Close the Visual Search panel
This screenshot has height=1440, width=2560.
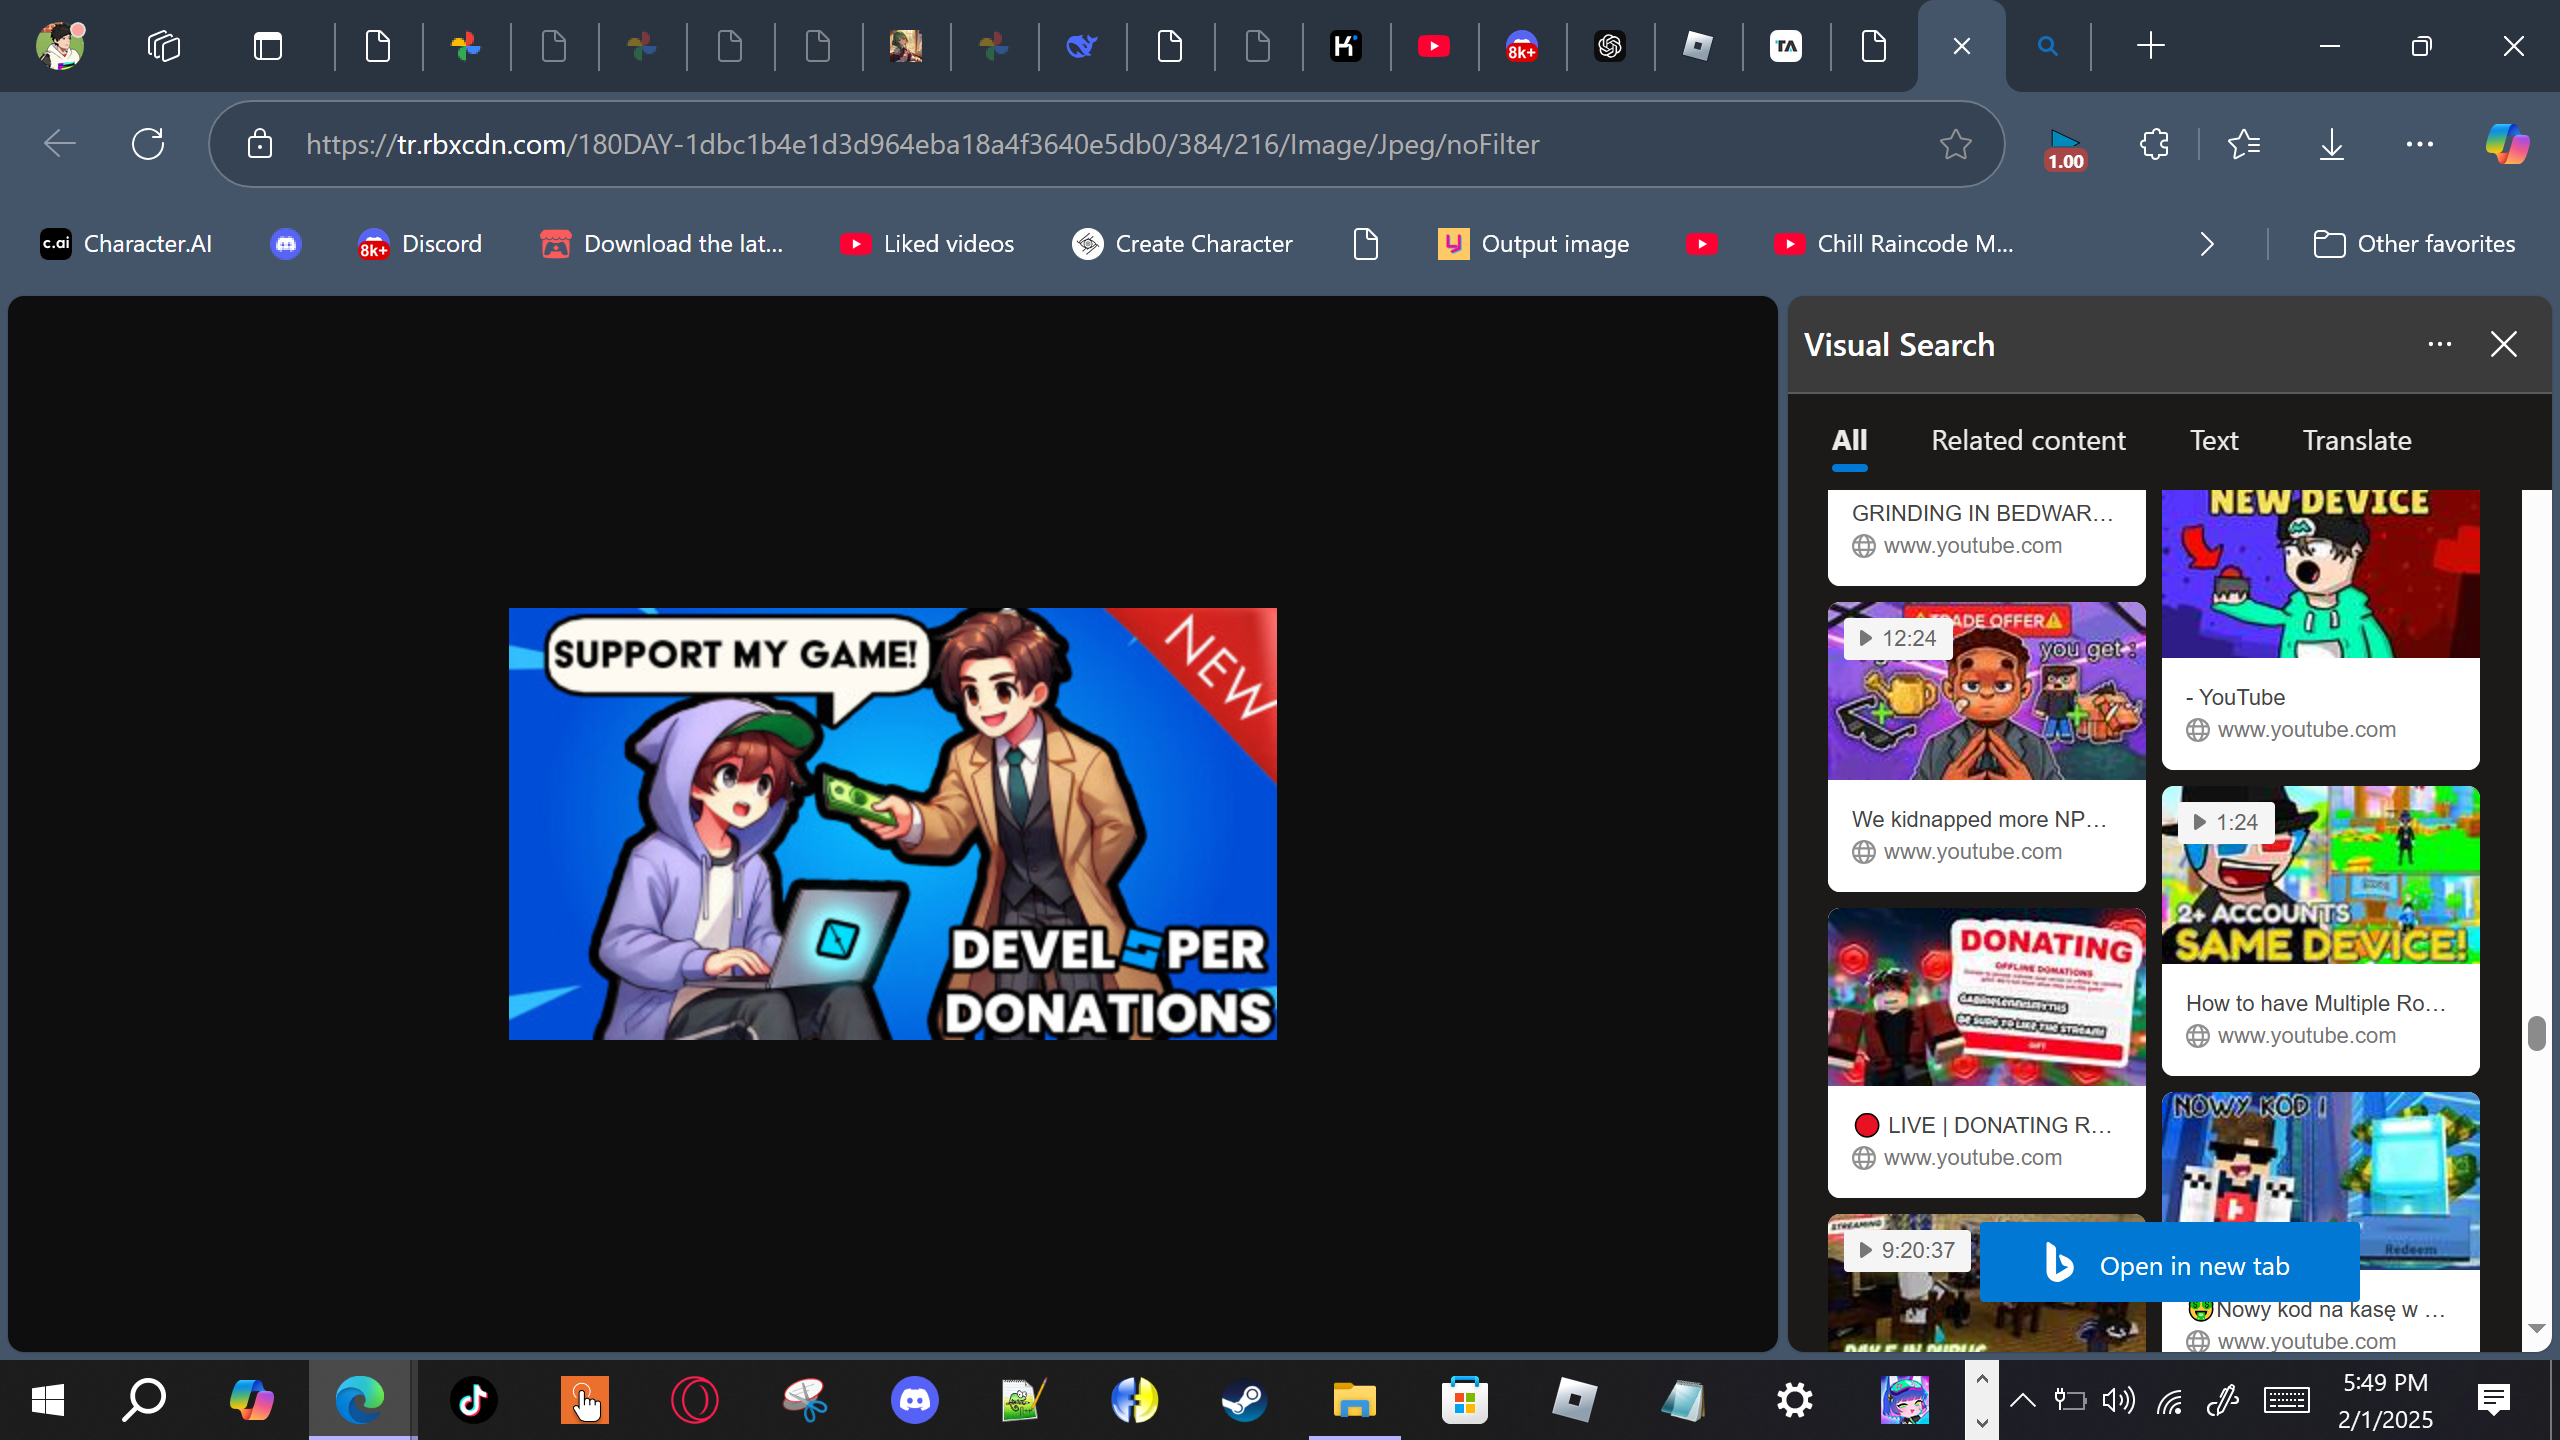pos(2503,345)
